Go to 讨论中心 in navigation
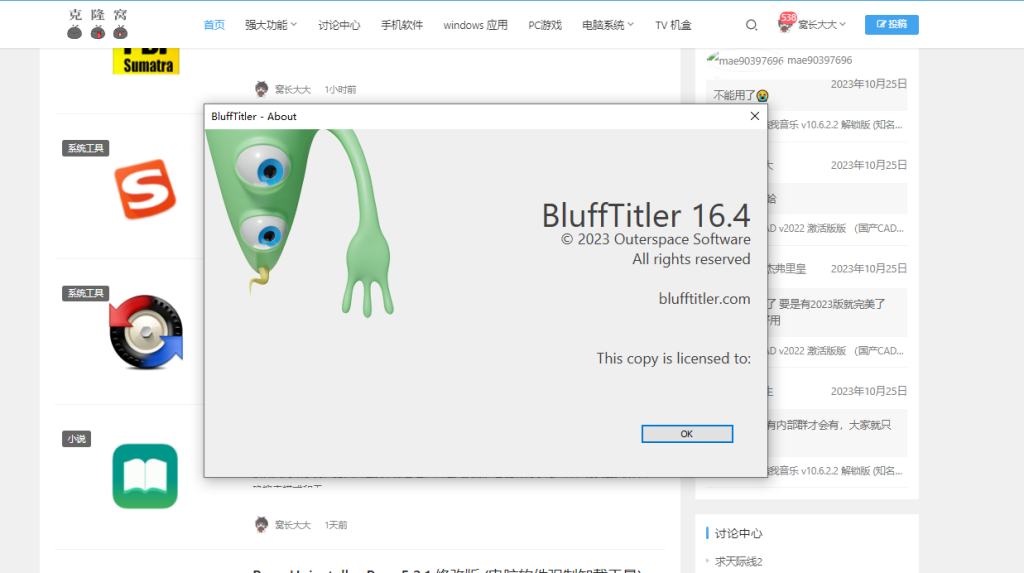1024x573 pixels. point(339,25)
